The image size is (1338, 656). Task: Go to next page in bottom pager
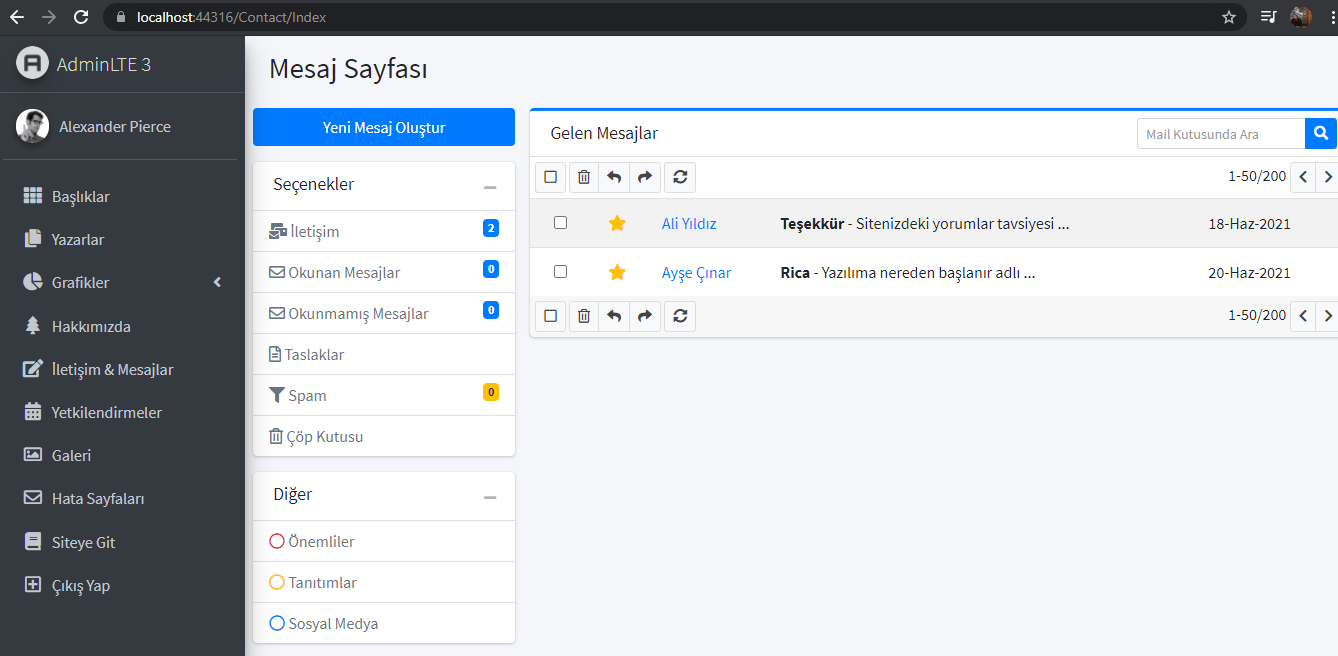click(x=1327, y=316)
